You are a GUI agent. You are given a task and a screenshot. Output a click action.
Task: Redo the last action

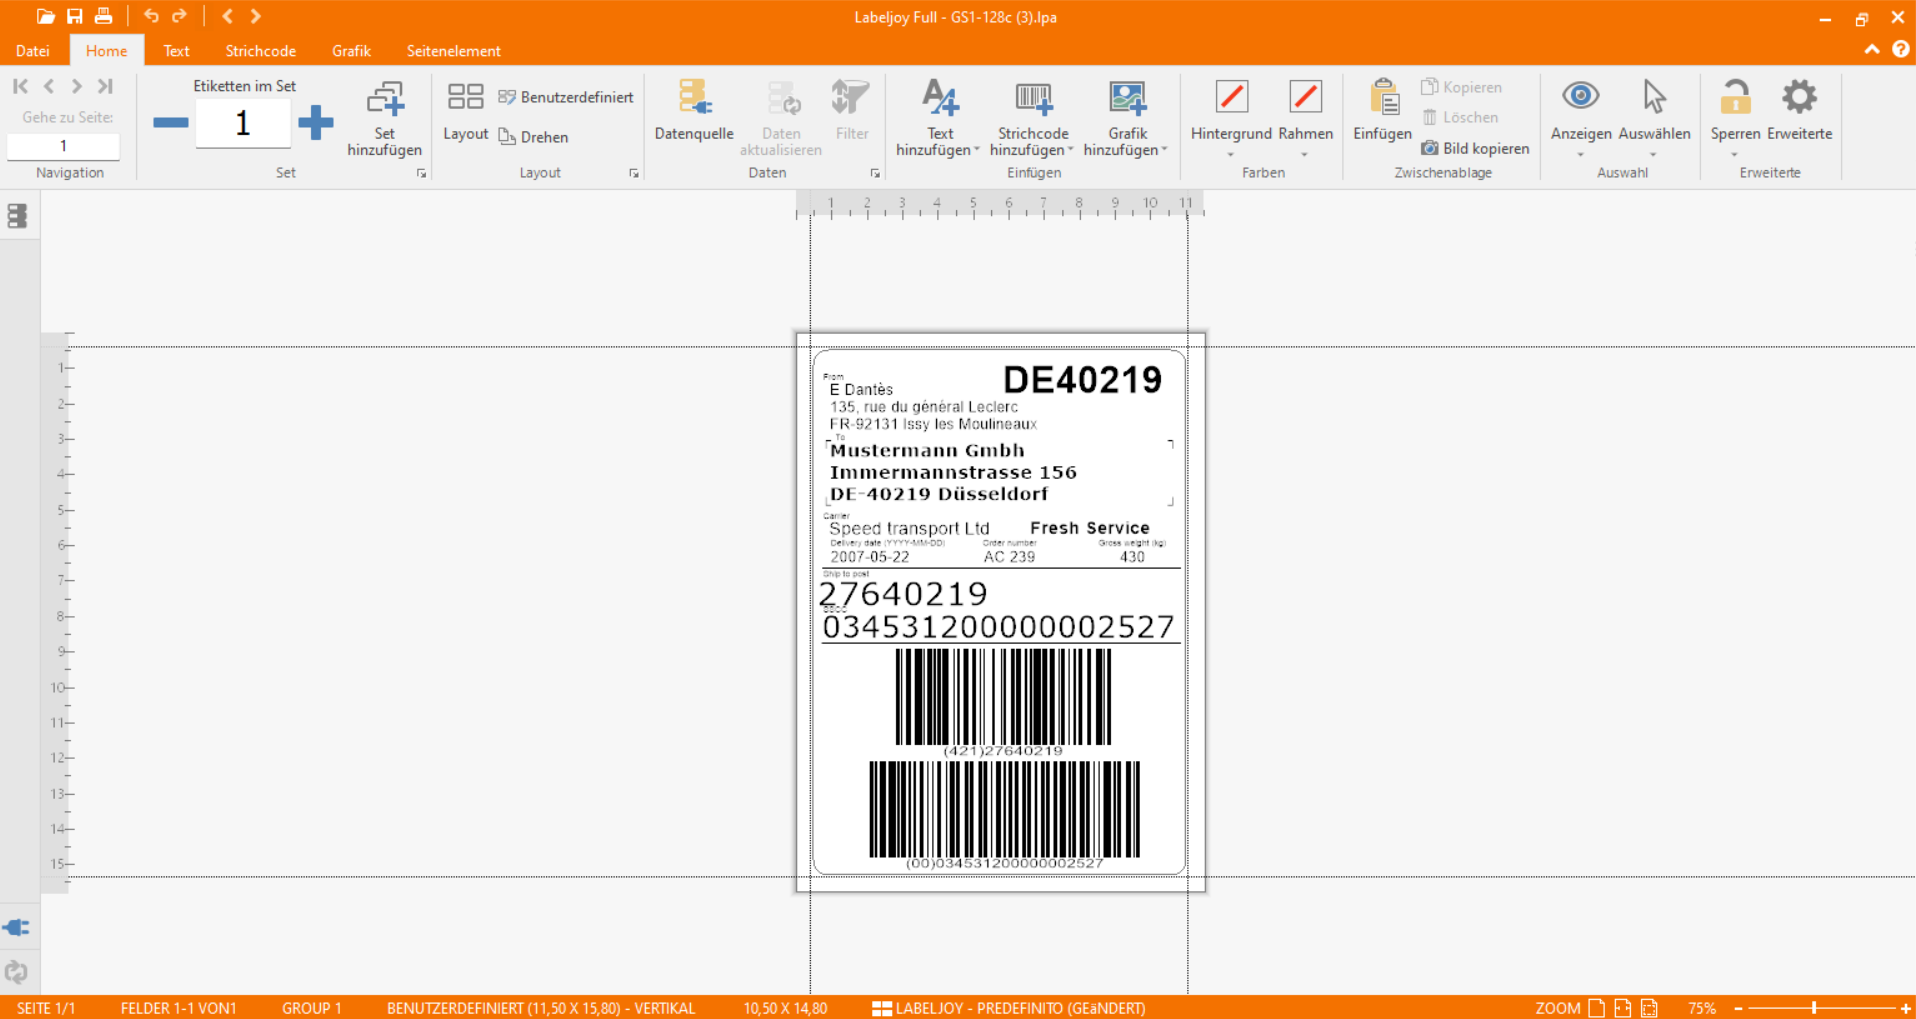(x=180, y=16)
